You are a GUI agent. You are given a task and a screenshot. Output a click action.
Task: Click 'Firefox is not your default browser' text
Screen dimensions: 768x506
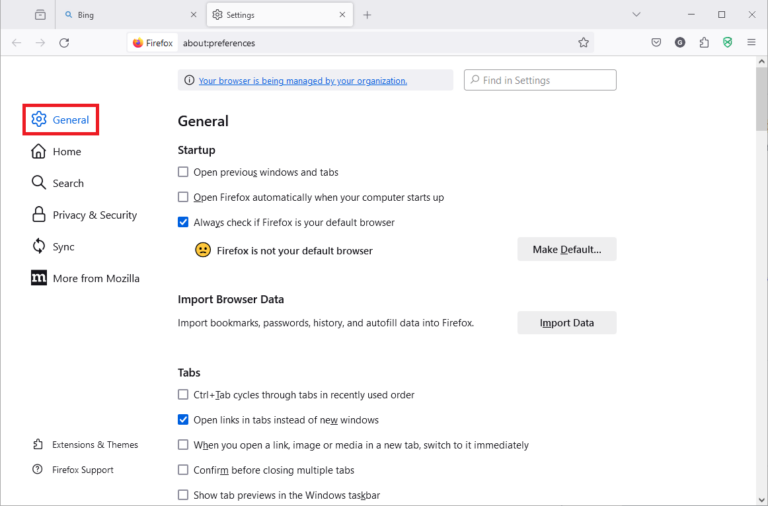coord(294,251)
